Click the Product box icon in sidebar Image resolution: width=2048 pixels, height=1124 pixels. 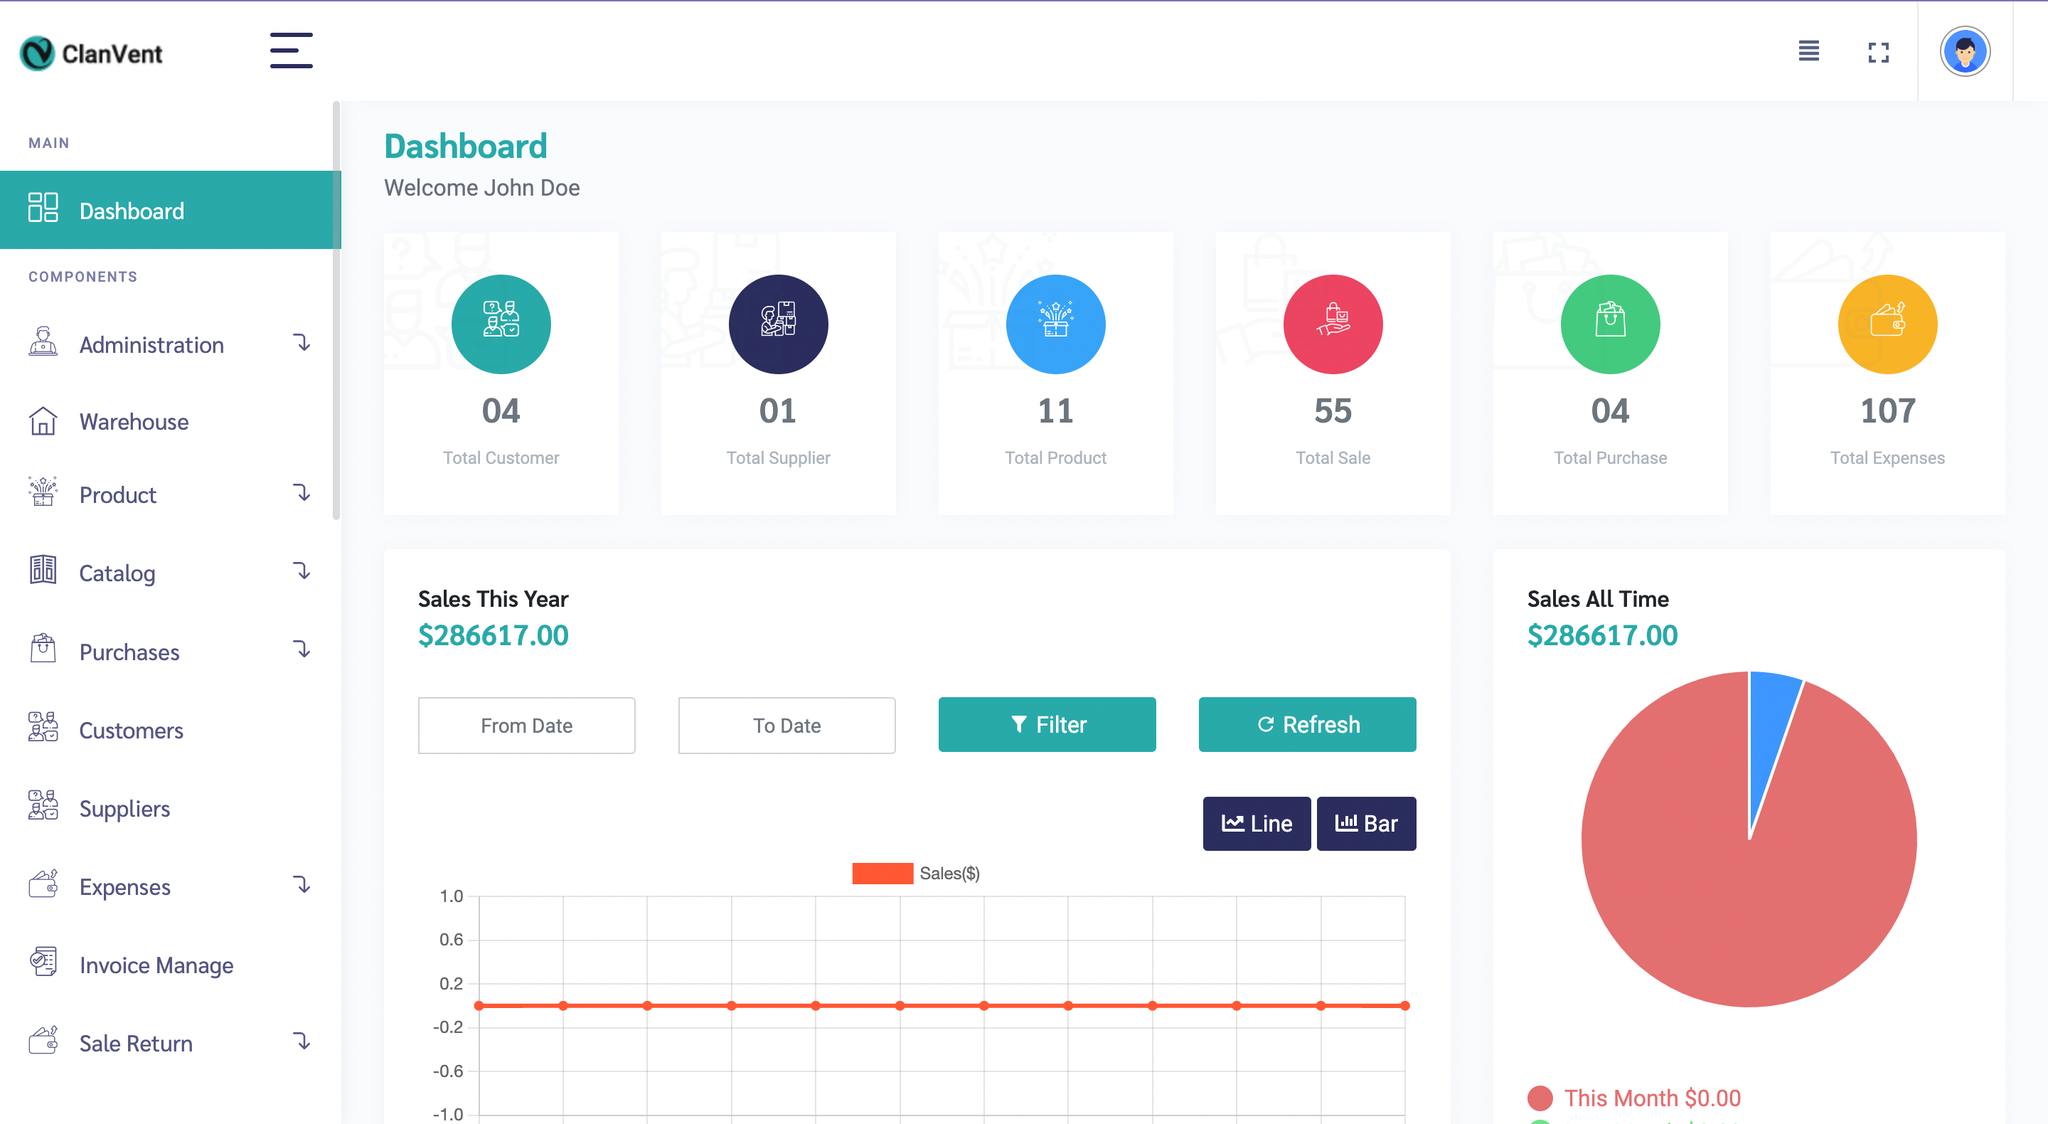[43, 492]
